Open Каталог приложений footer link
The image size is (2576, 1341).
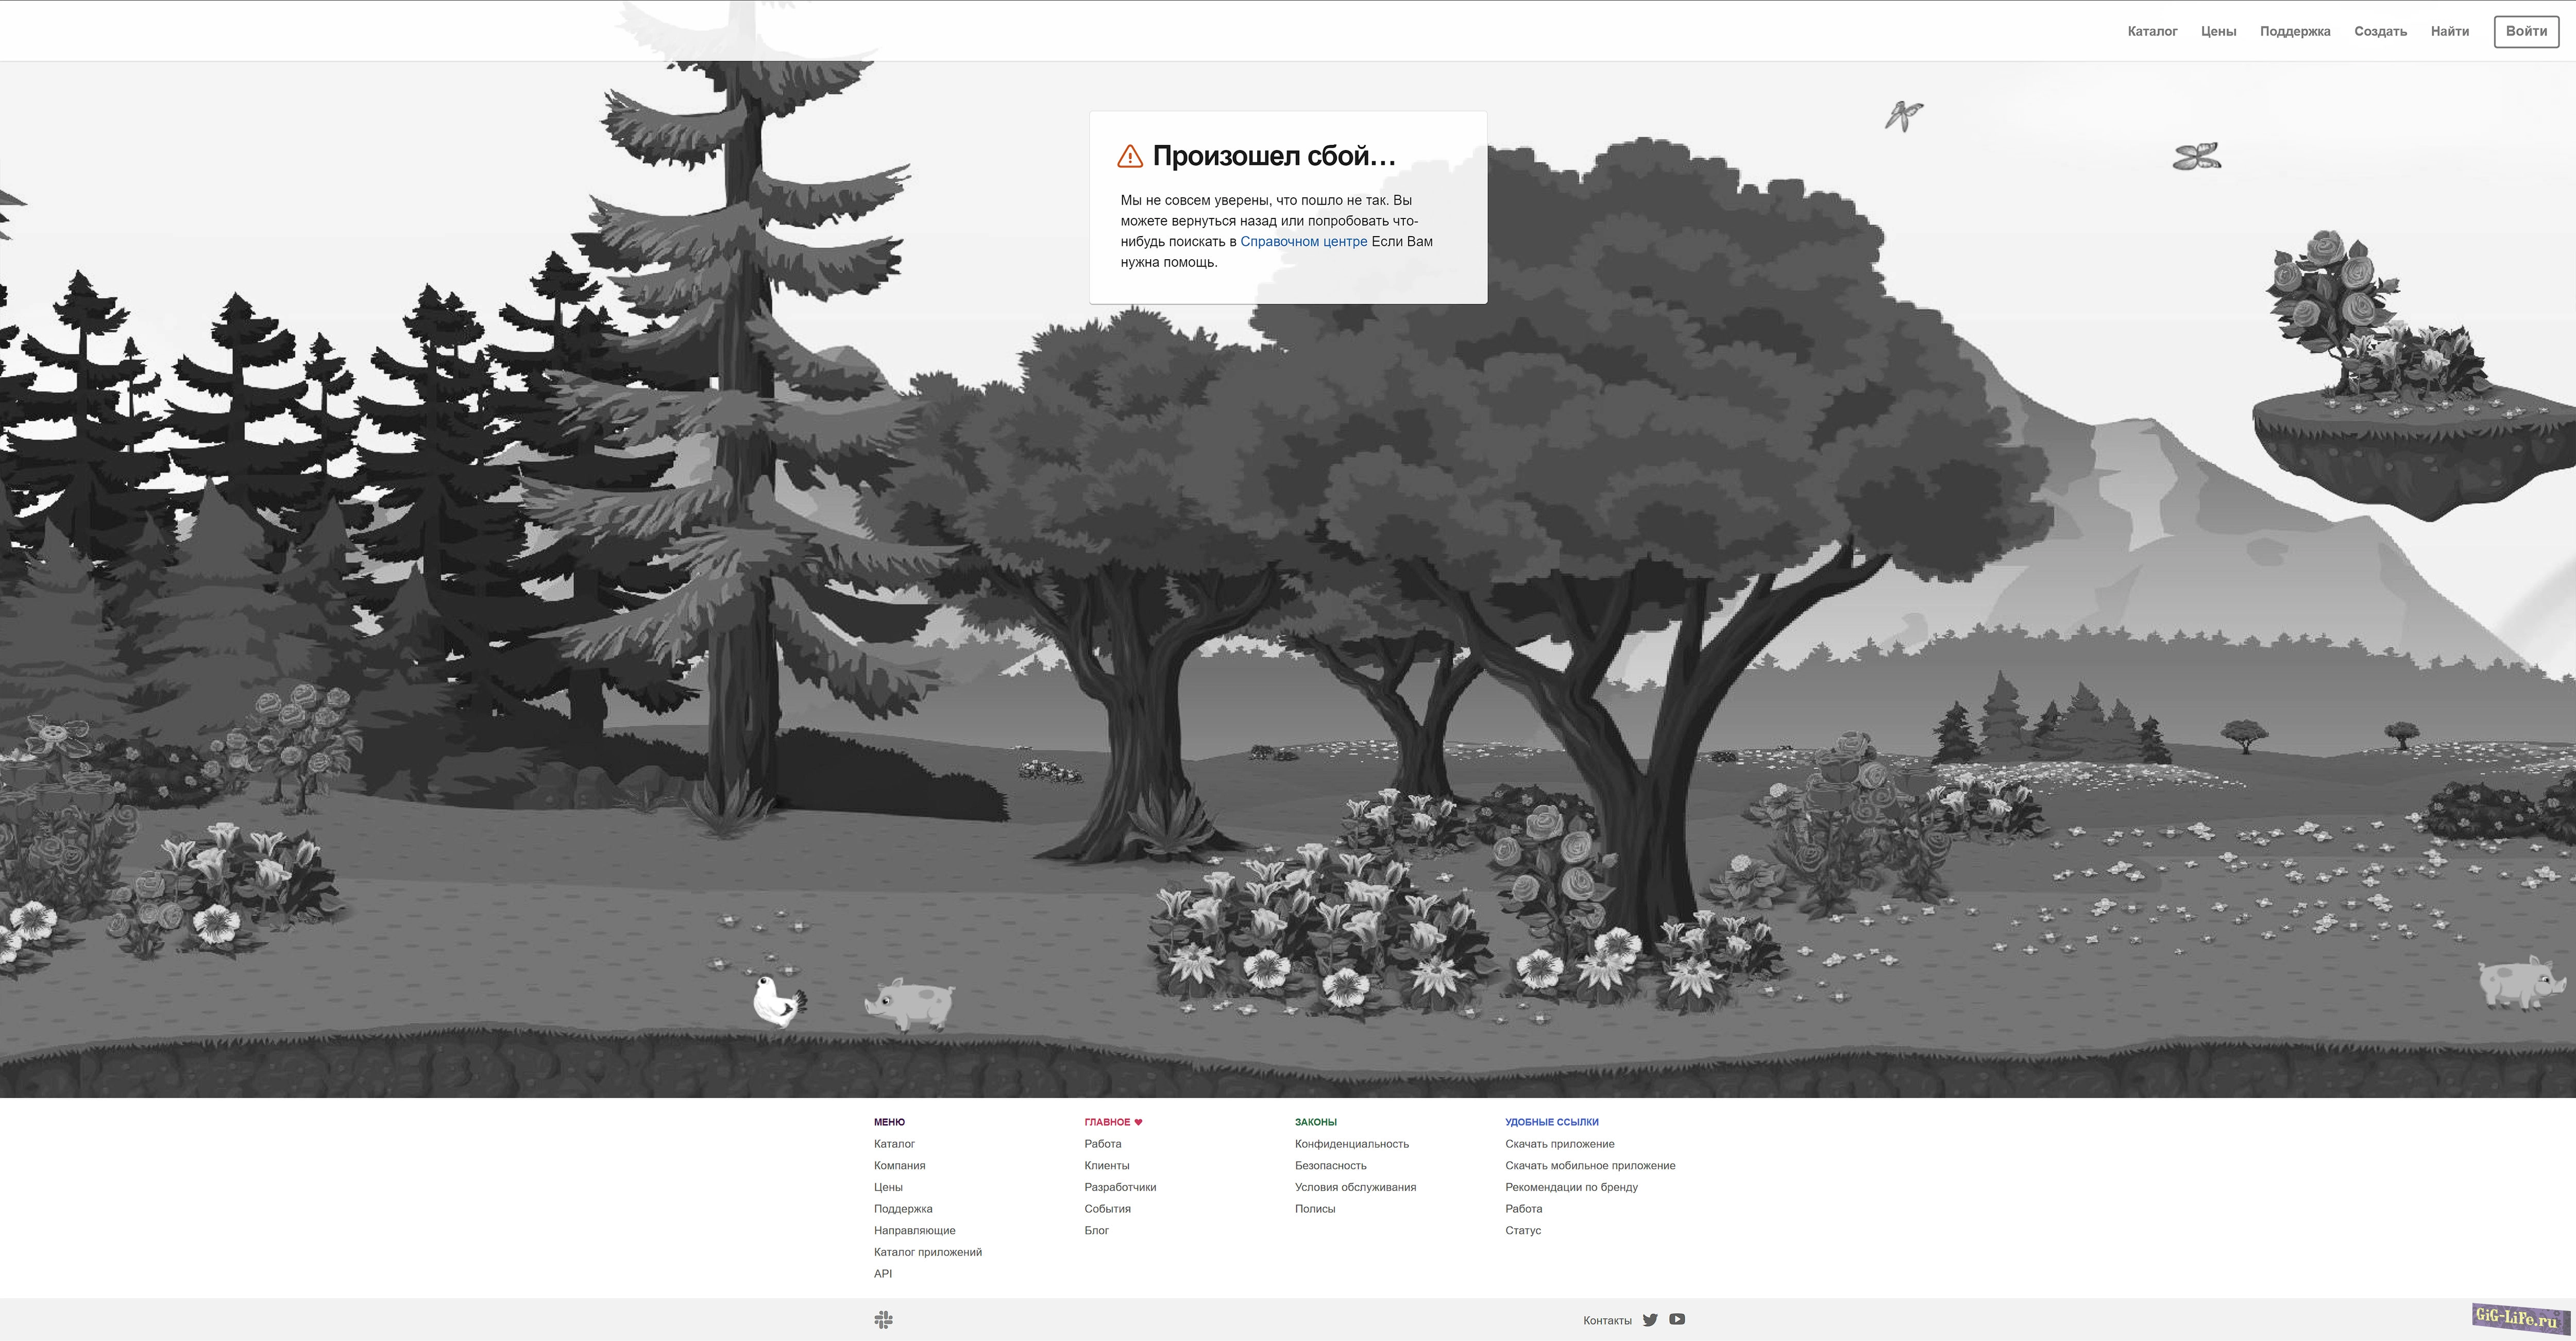point(927,1251)
